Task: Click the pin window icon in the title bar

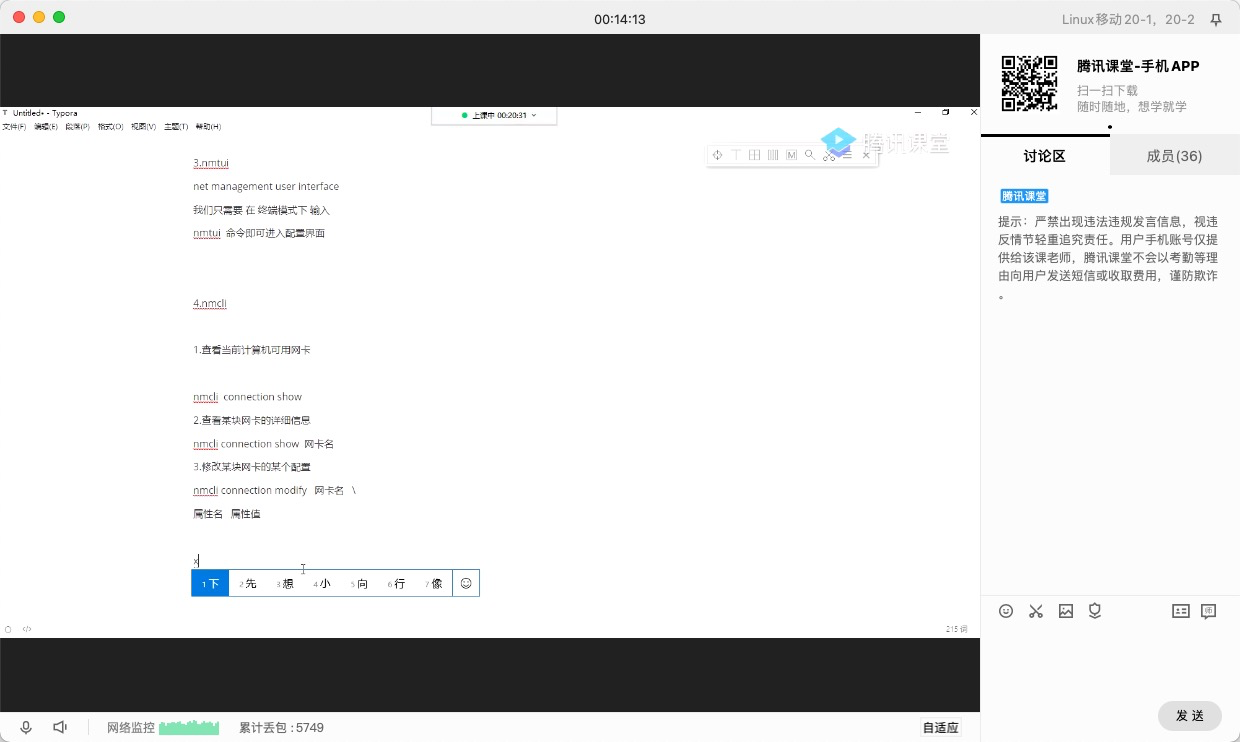Action: point(1216,19)
